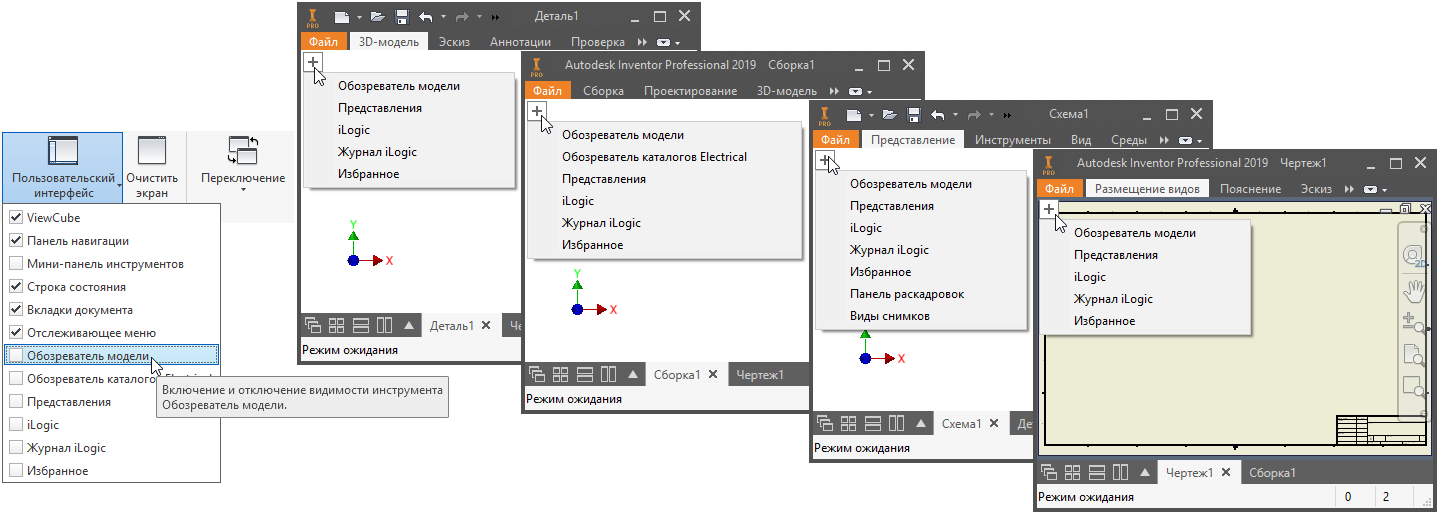The height and width of the screenshot is (512, 1437).
Task: Click the plus browser button in Сборка1 window
Action: (537, 111)
